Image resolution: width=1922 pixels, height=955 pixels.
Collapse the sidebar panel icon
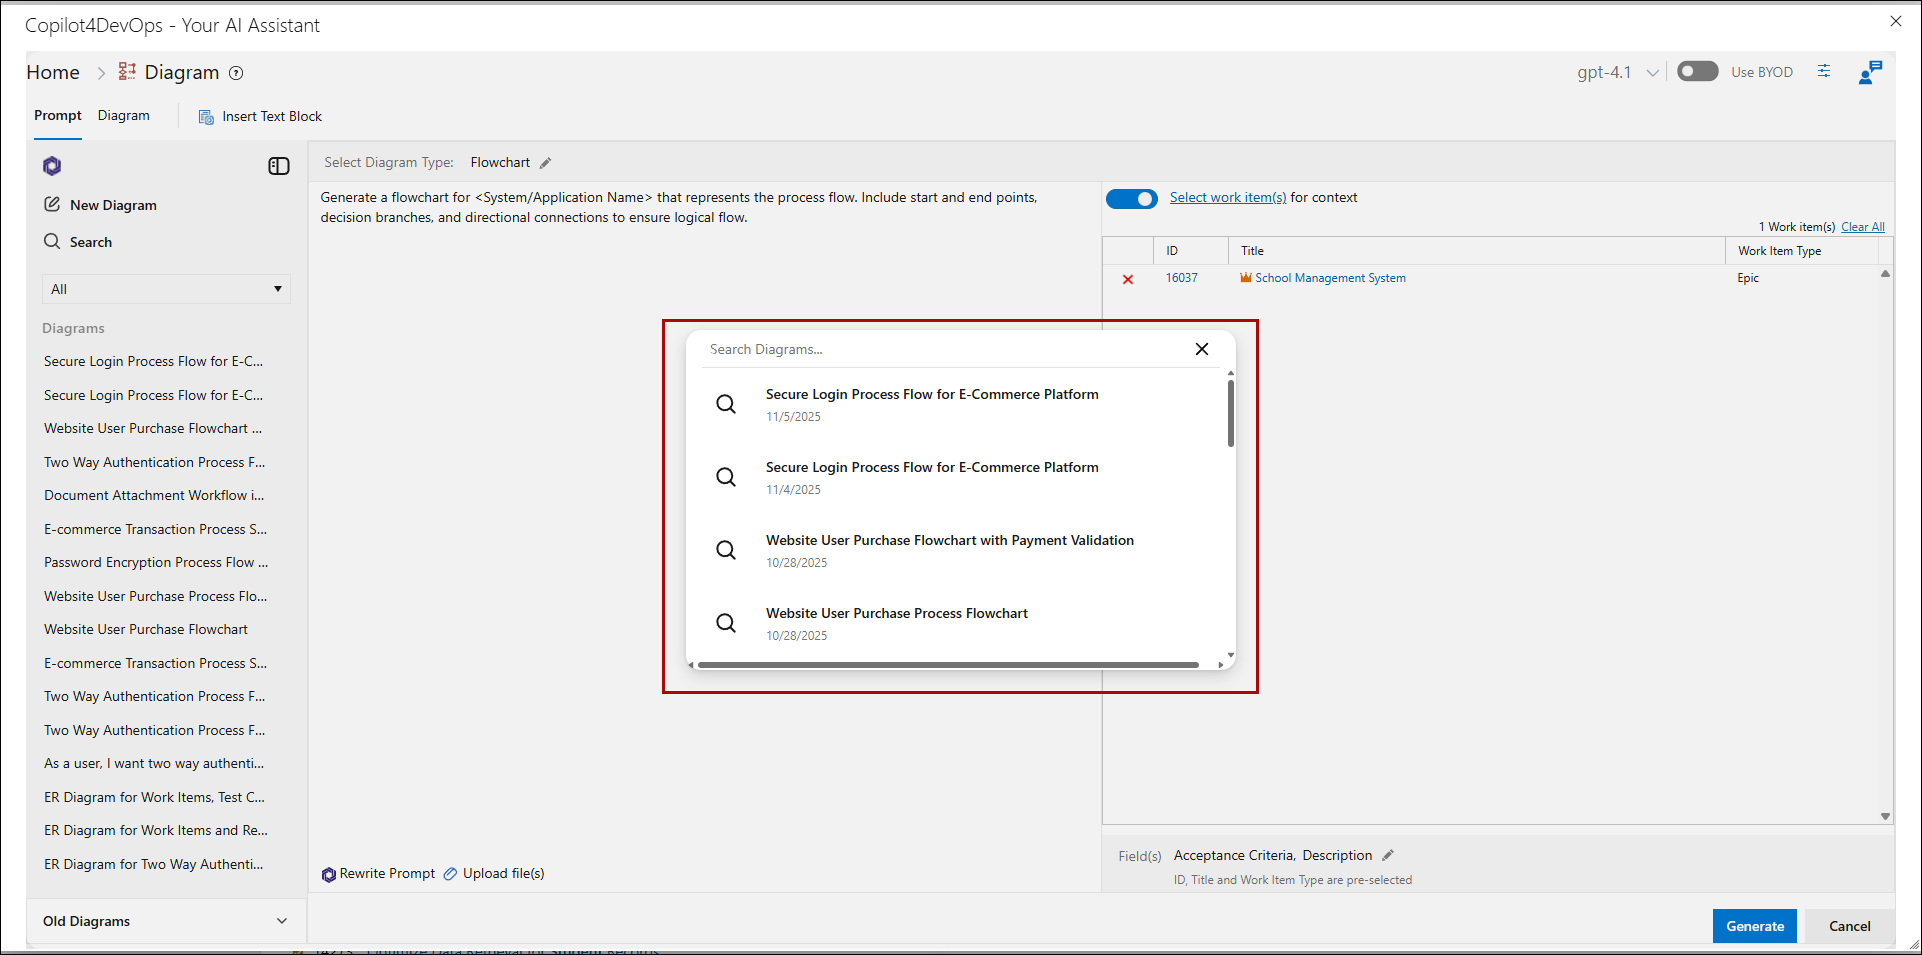[279, 166]
